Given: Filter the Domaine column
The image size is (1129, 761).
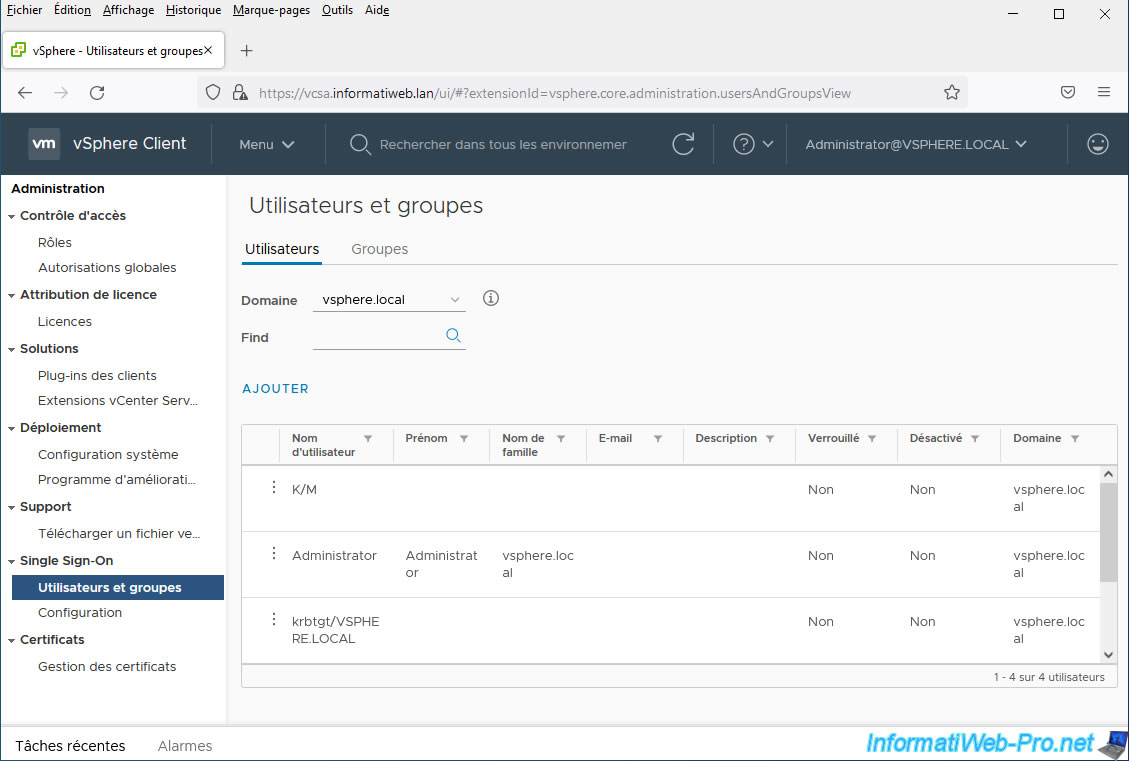Looking at the screenshot, I should point(1075,438).
